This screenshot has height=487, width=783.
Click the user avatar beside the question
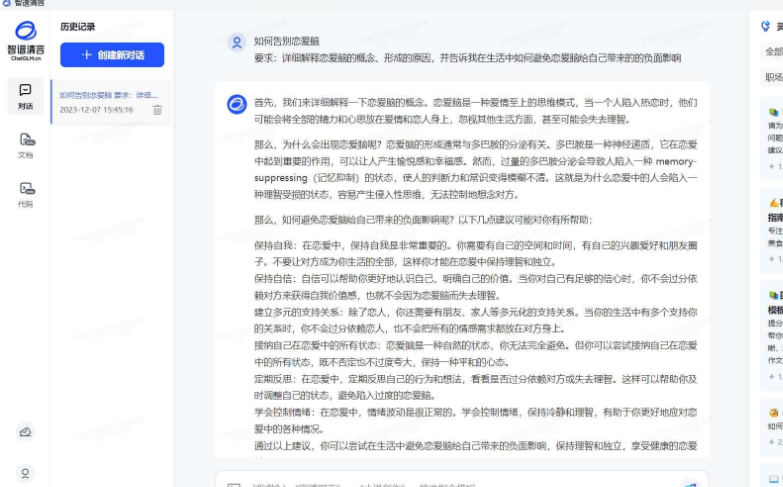pos(237,42)
